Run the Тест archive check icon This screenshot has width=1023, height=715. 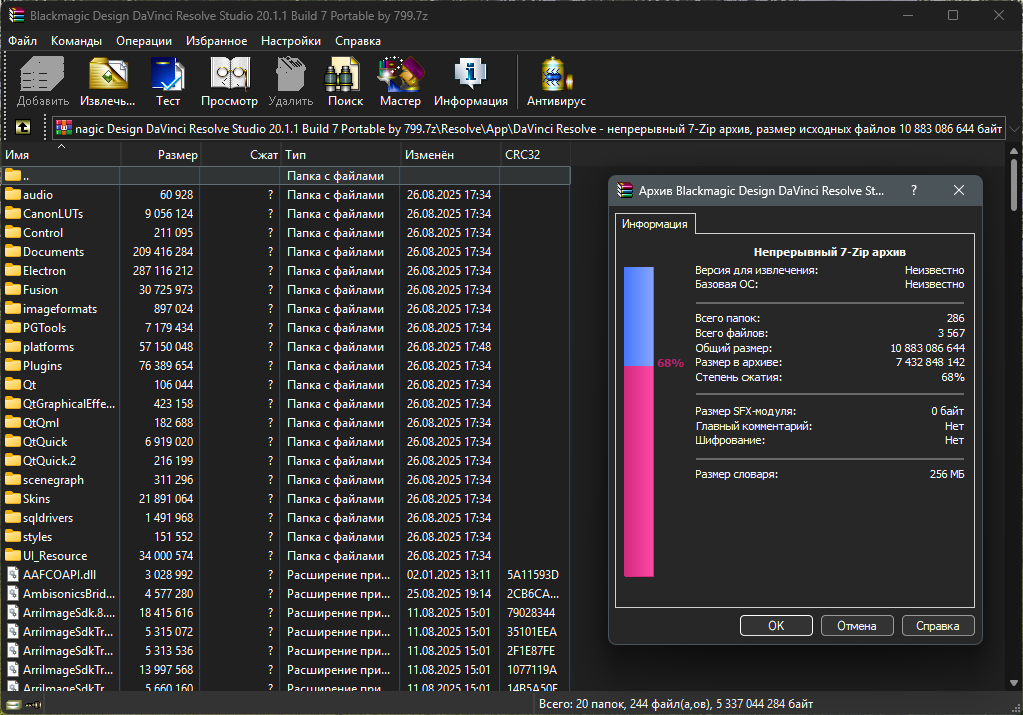pos(168,73)
